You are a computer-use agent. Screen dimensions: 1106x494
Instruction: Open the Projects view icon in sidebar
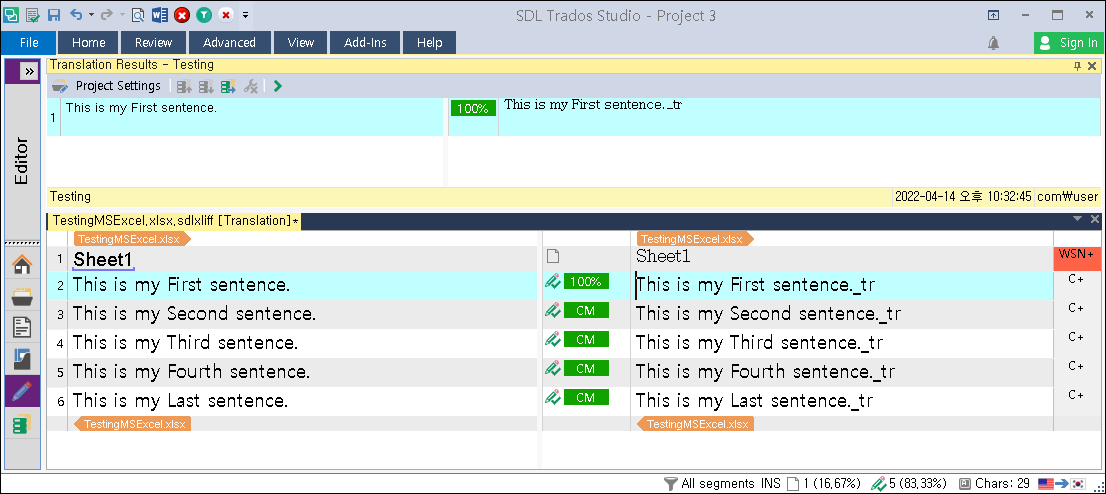point(23,296)
